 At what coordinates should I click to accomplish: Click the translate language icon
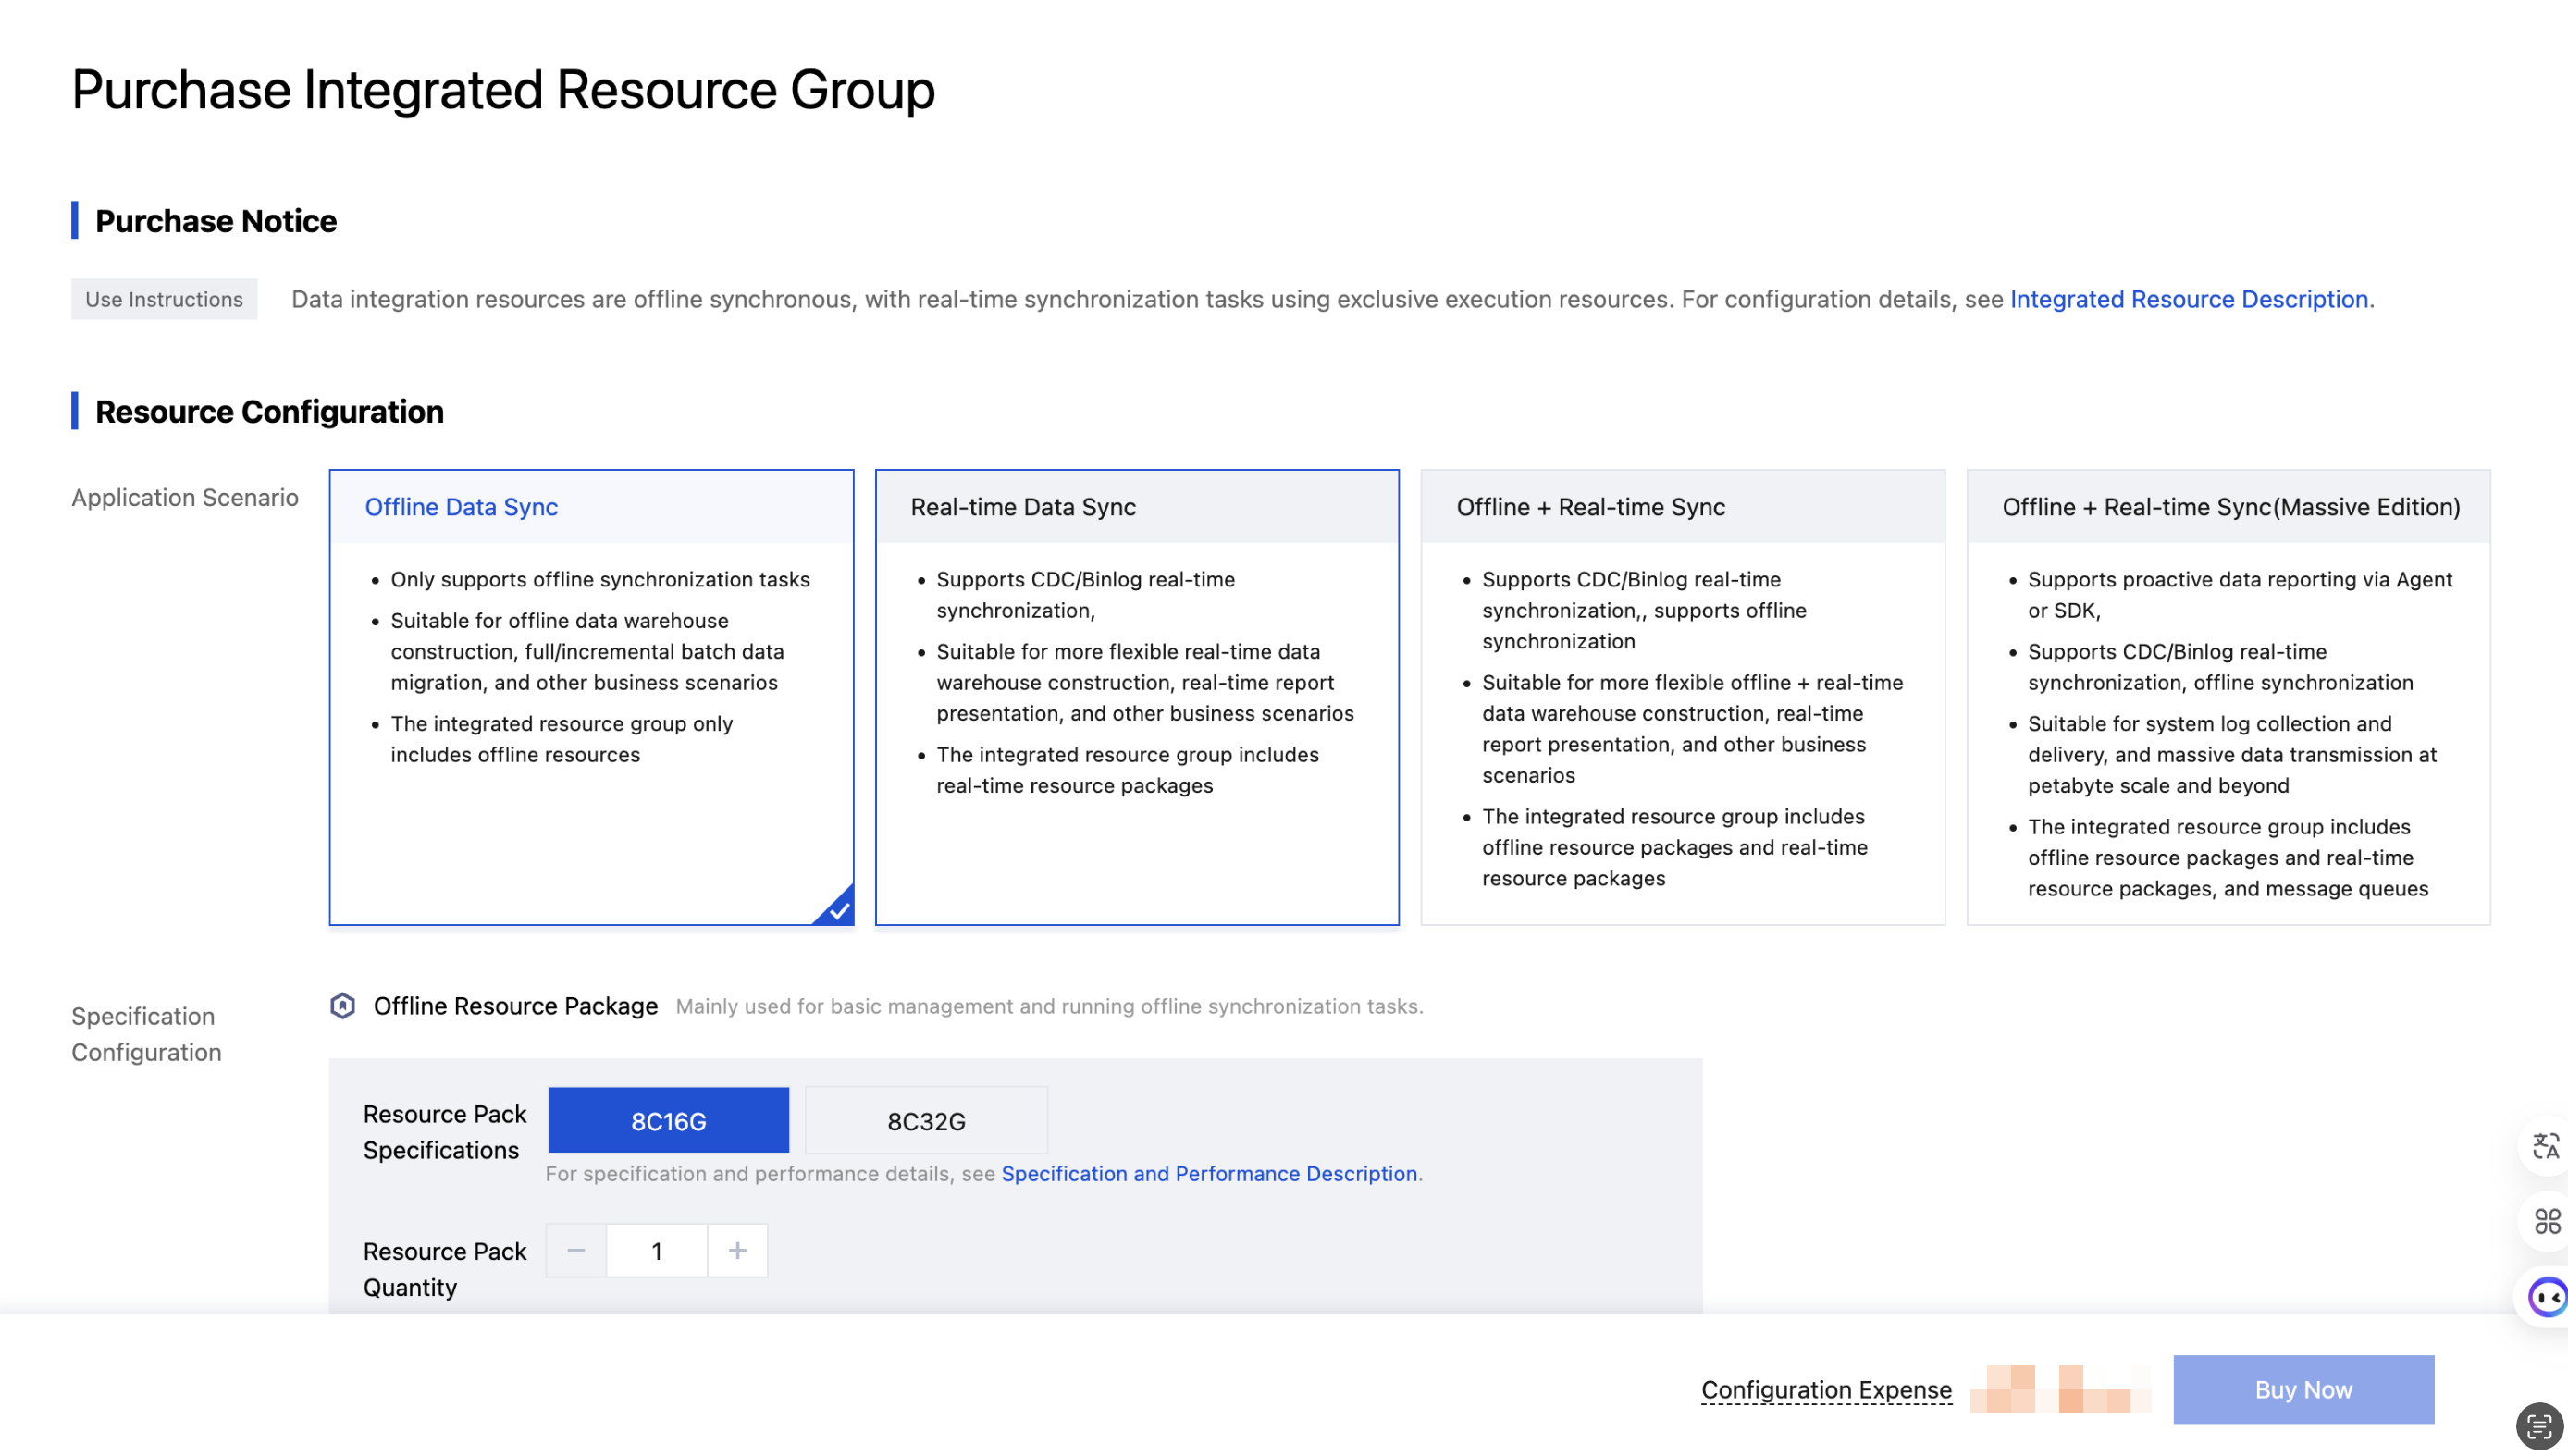2545,1146
